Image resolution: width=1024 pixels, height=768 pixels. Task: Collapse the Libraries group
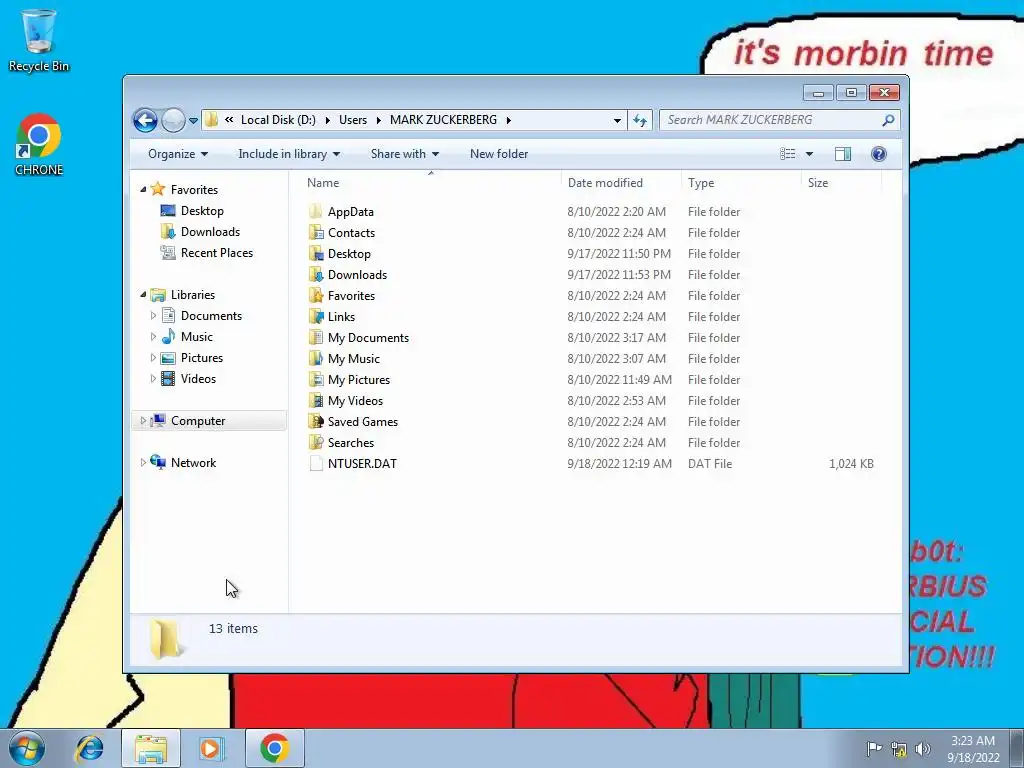(x=143, y=295)
